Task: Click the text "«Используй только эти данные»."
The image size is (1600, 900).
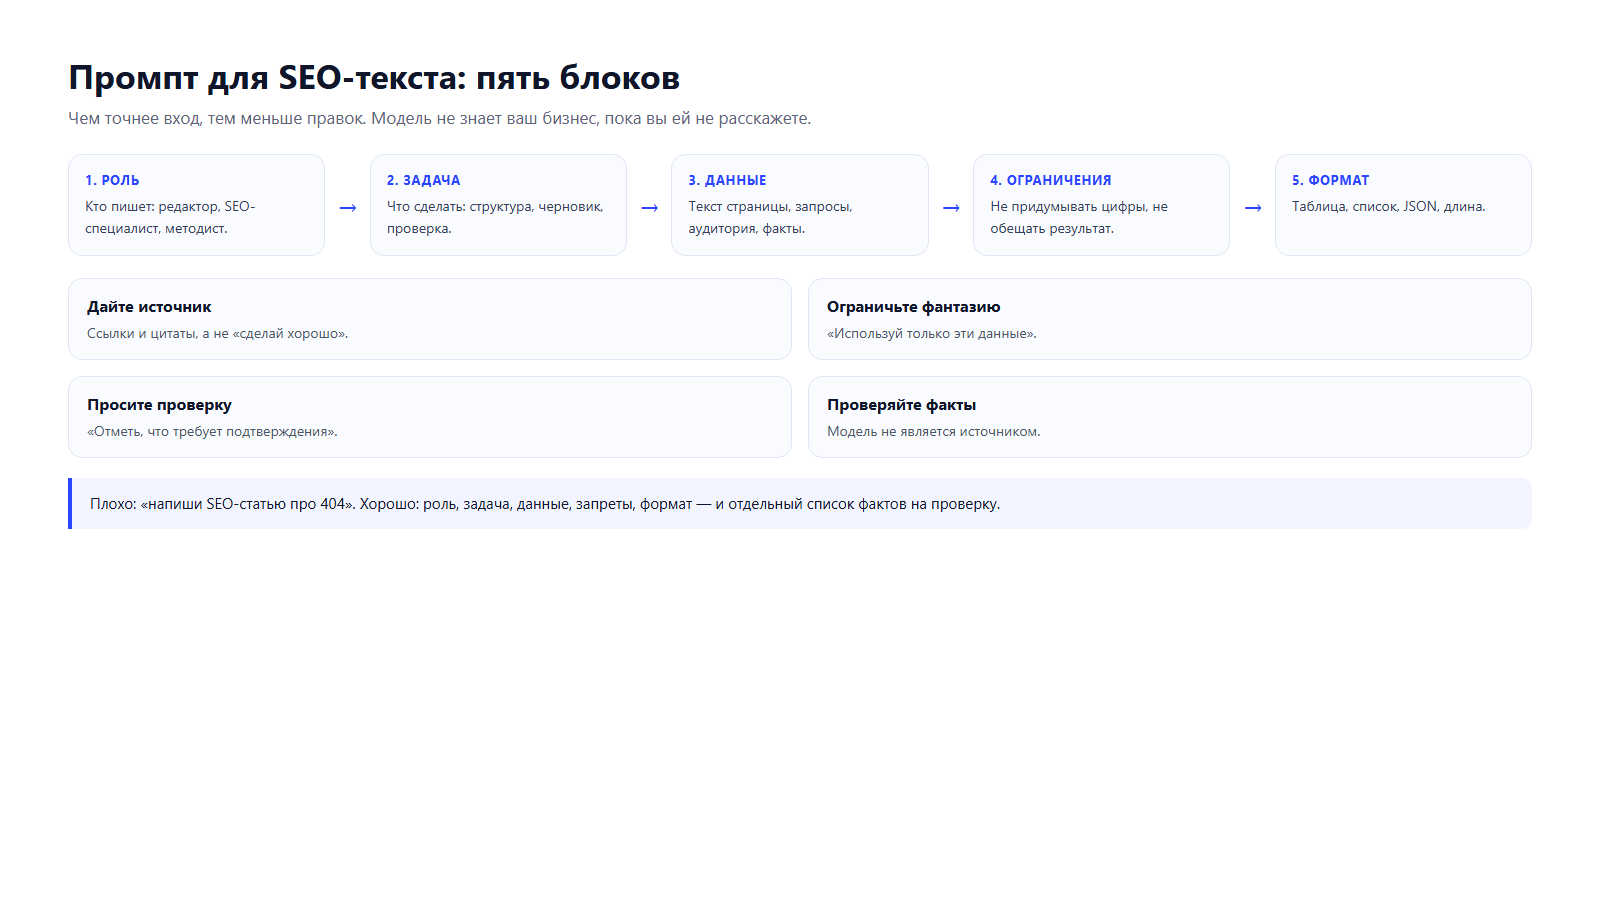Action: point(932,333)
